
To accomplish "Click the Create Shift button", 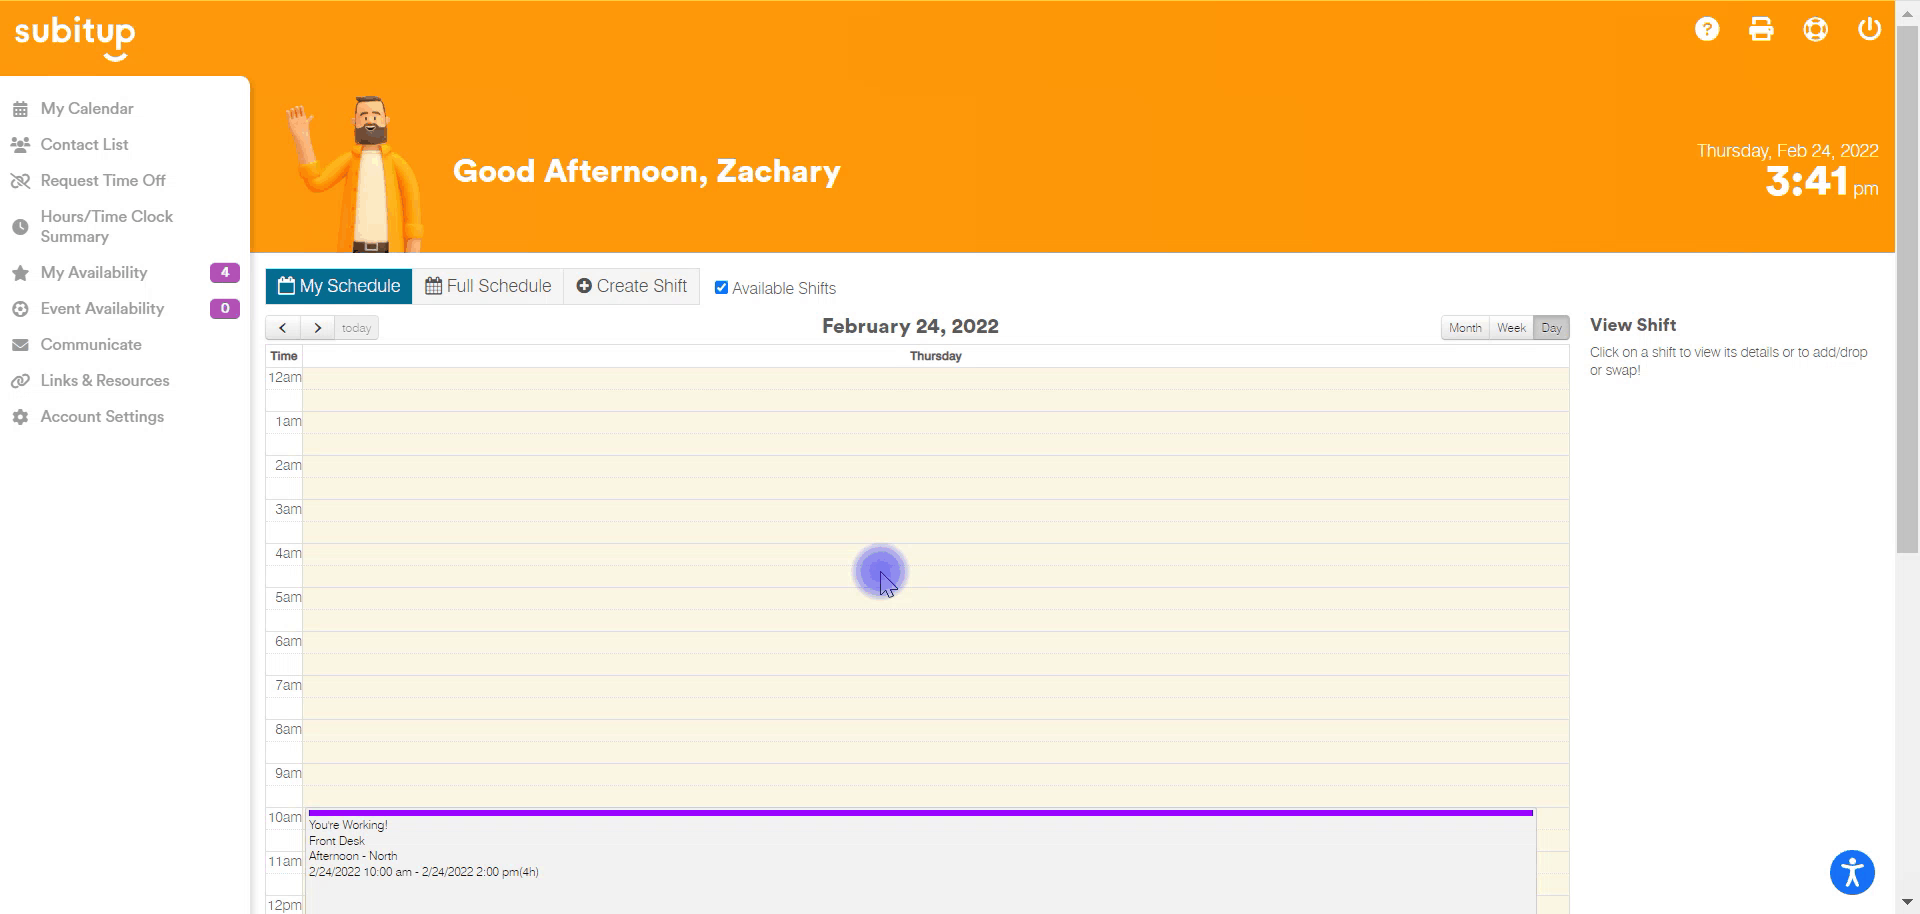I will pos(632,286).
